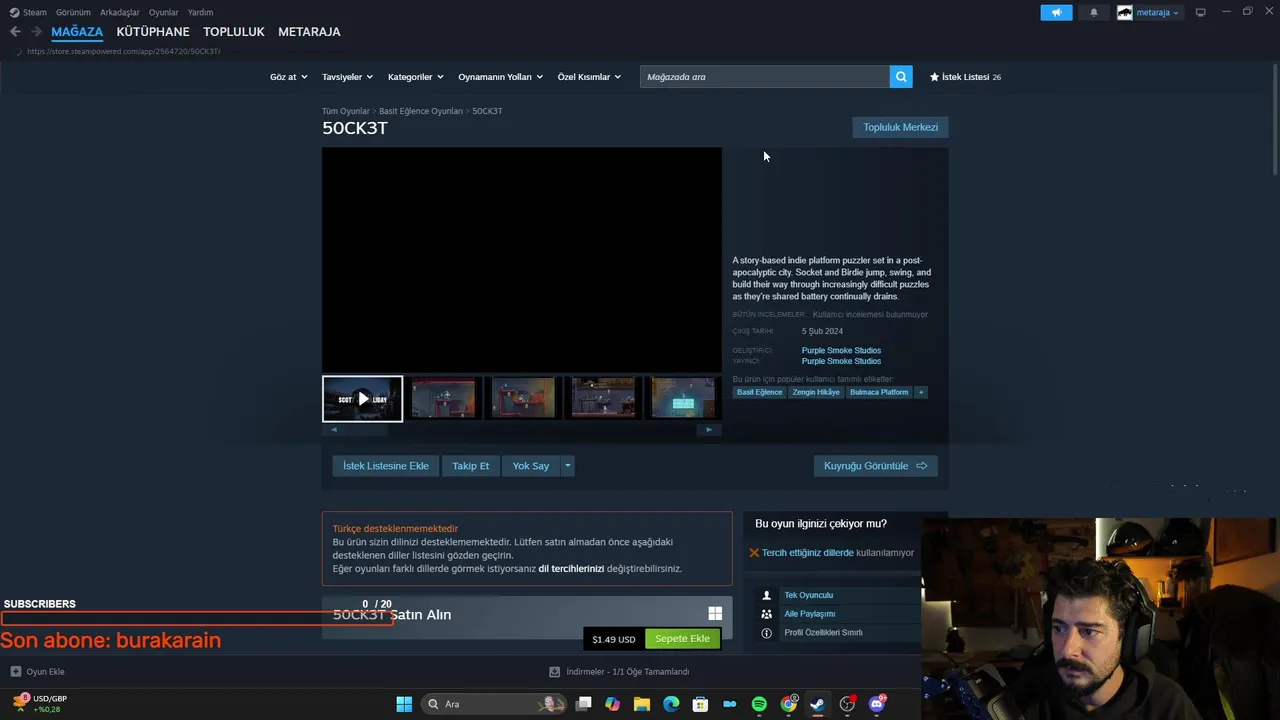Play the trailer video thumbnail
1280x720 pixels.
362,399
